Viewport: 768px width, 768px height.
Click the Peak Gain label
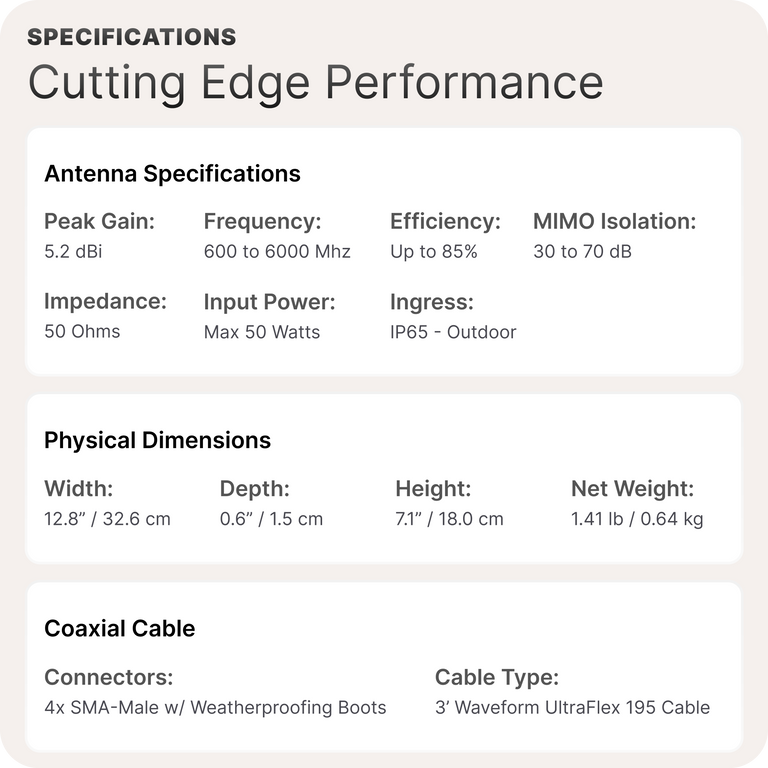click(99, 221)
